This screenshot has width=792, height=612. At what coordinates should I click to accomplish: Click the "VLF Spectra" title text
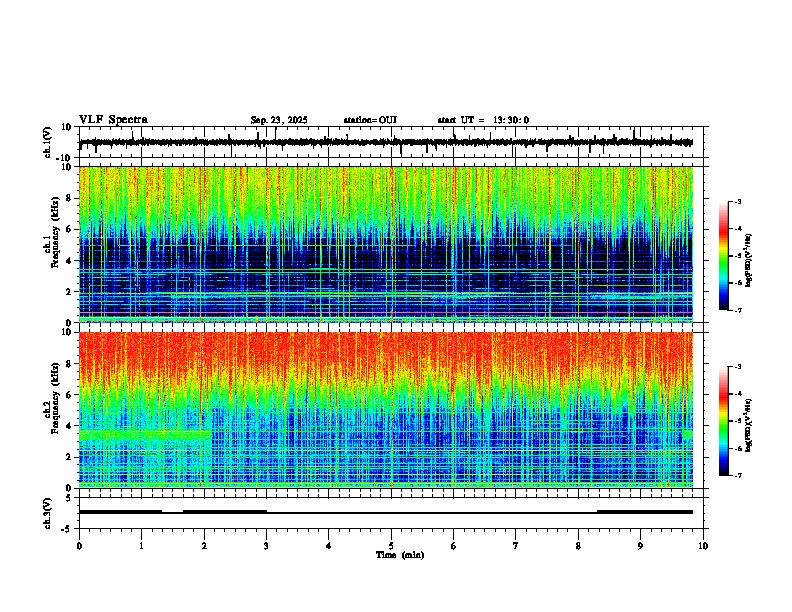113,120
